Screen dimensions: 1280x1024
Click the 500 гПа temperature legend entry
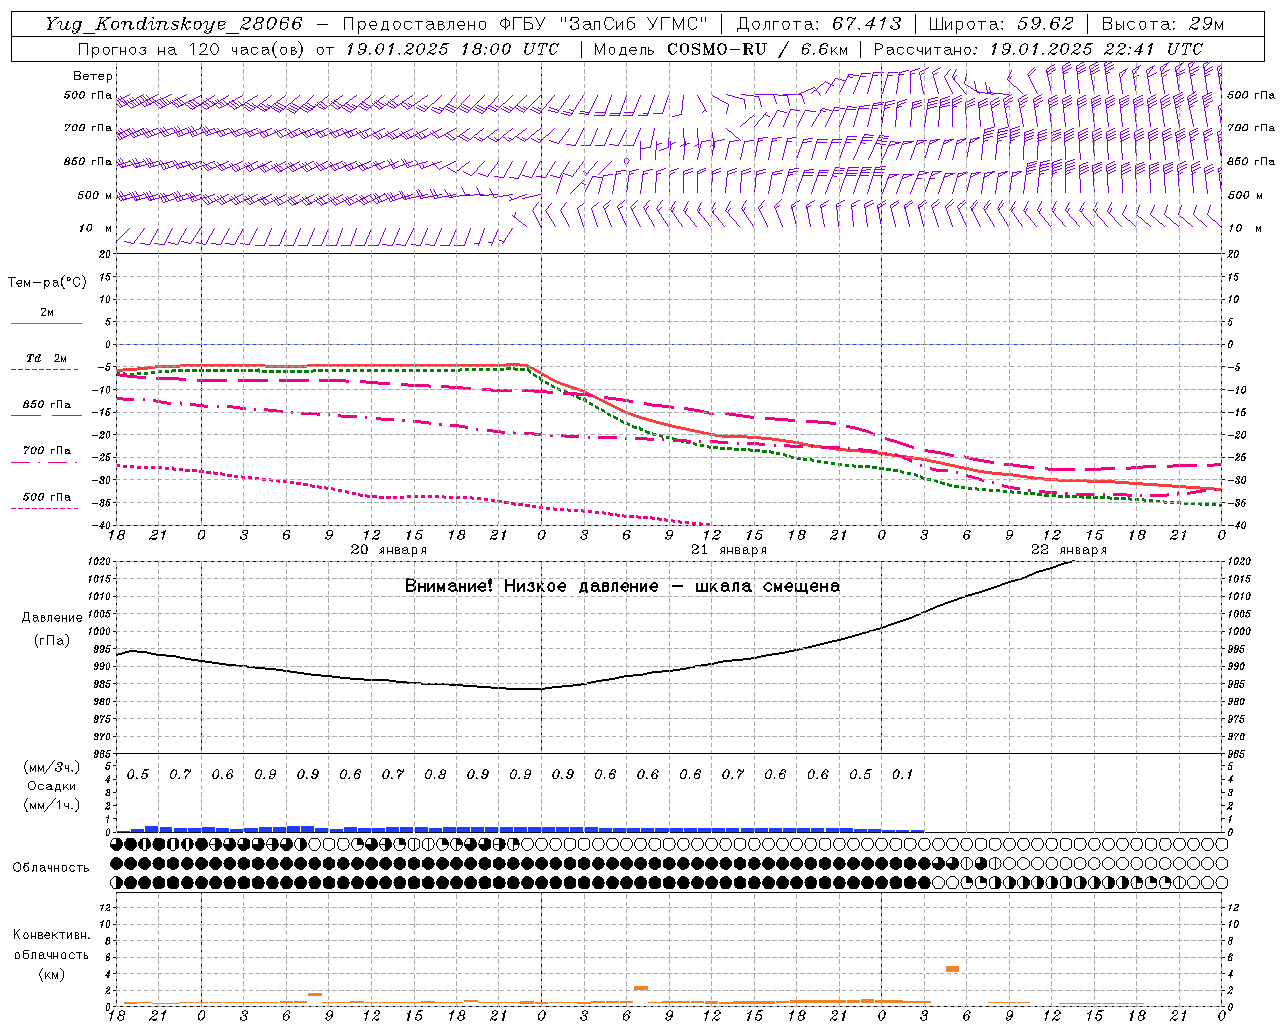click(x=46, y=498)
